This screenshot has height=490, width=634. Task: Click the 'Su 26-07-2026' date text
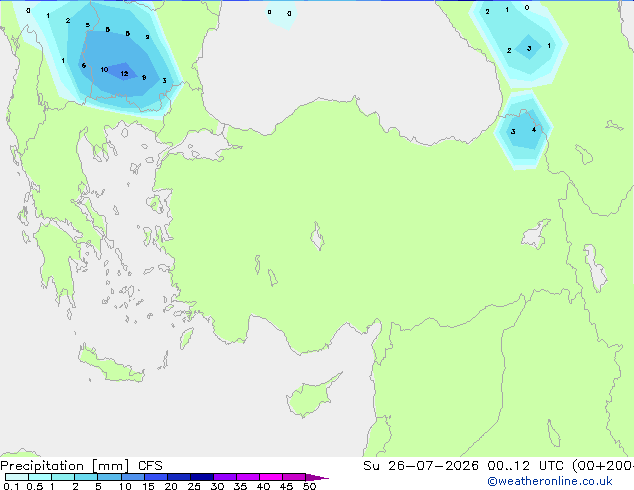tap(421, 466)
